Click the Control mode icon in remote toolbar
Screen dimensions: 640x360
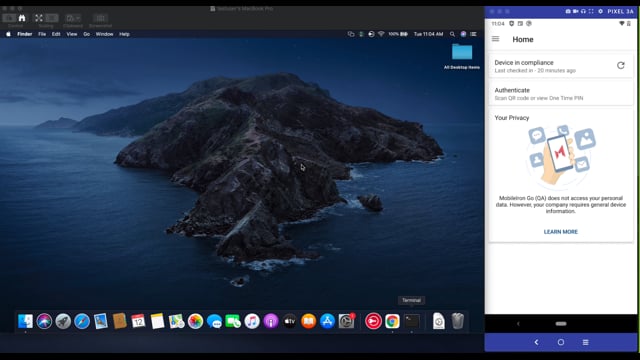tap(9, 18)
